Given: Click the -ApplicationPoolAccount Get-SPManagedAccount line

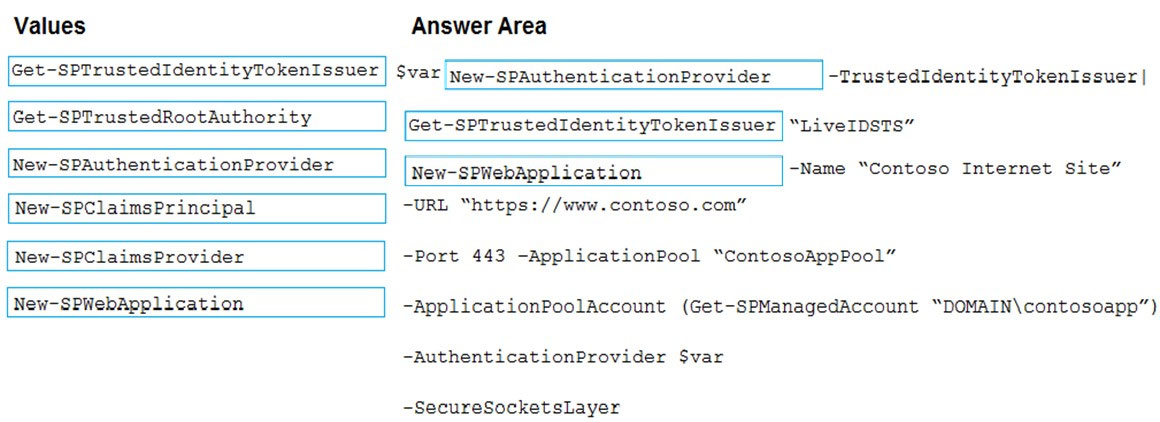Looking at the screenshot, I should pos(780,307).
